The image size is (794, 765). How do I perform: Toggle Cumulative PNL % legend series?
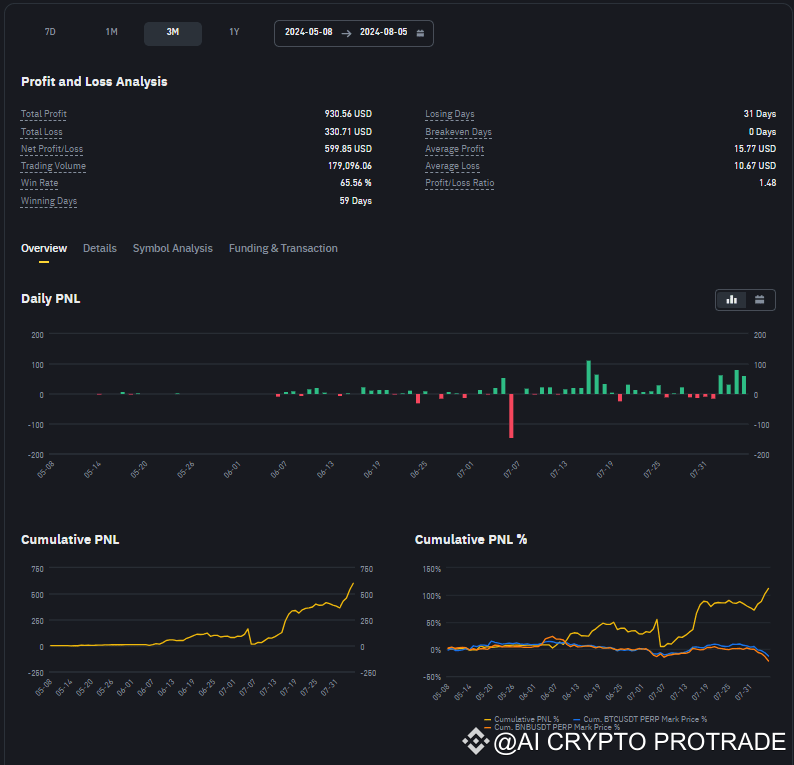tap(522, 719)
